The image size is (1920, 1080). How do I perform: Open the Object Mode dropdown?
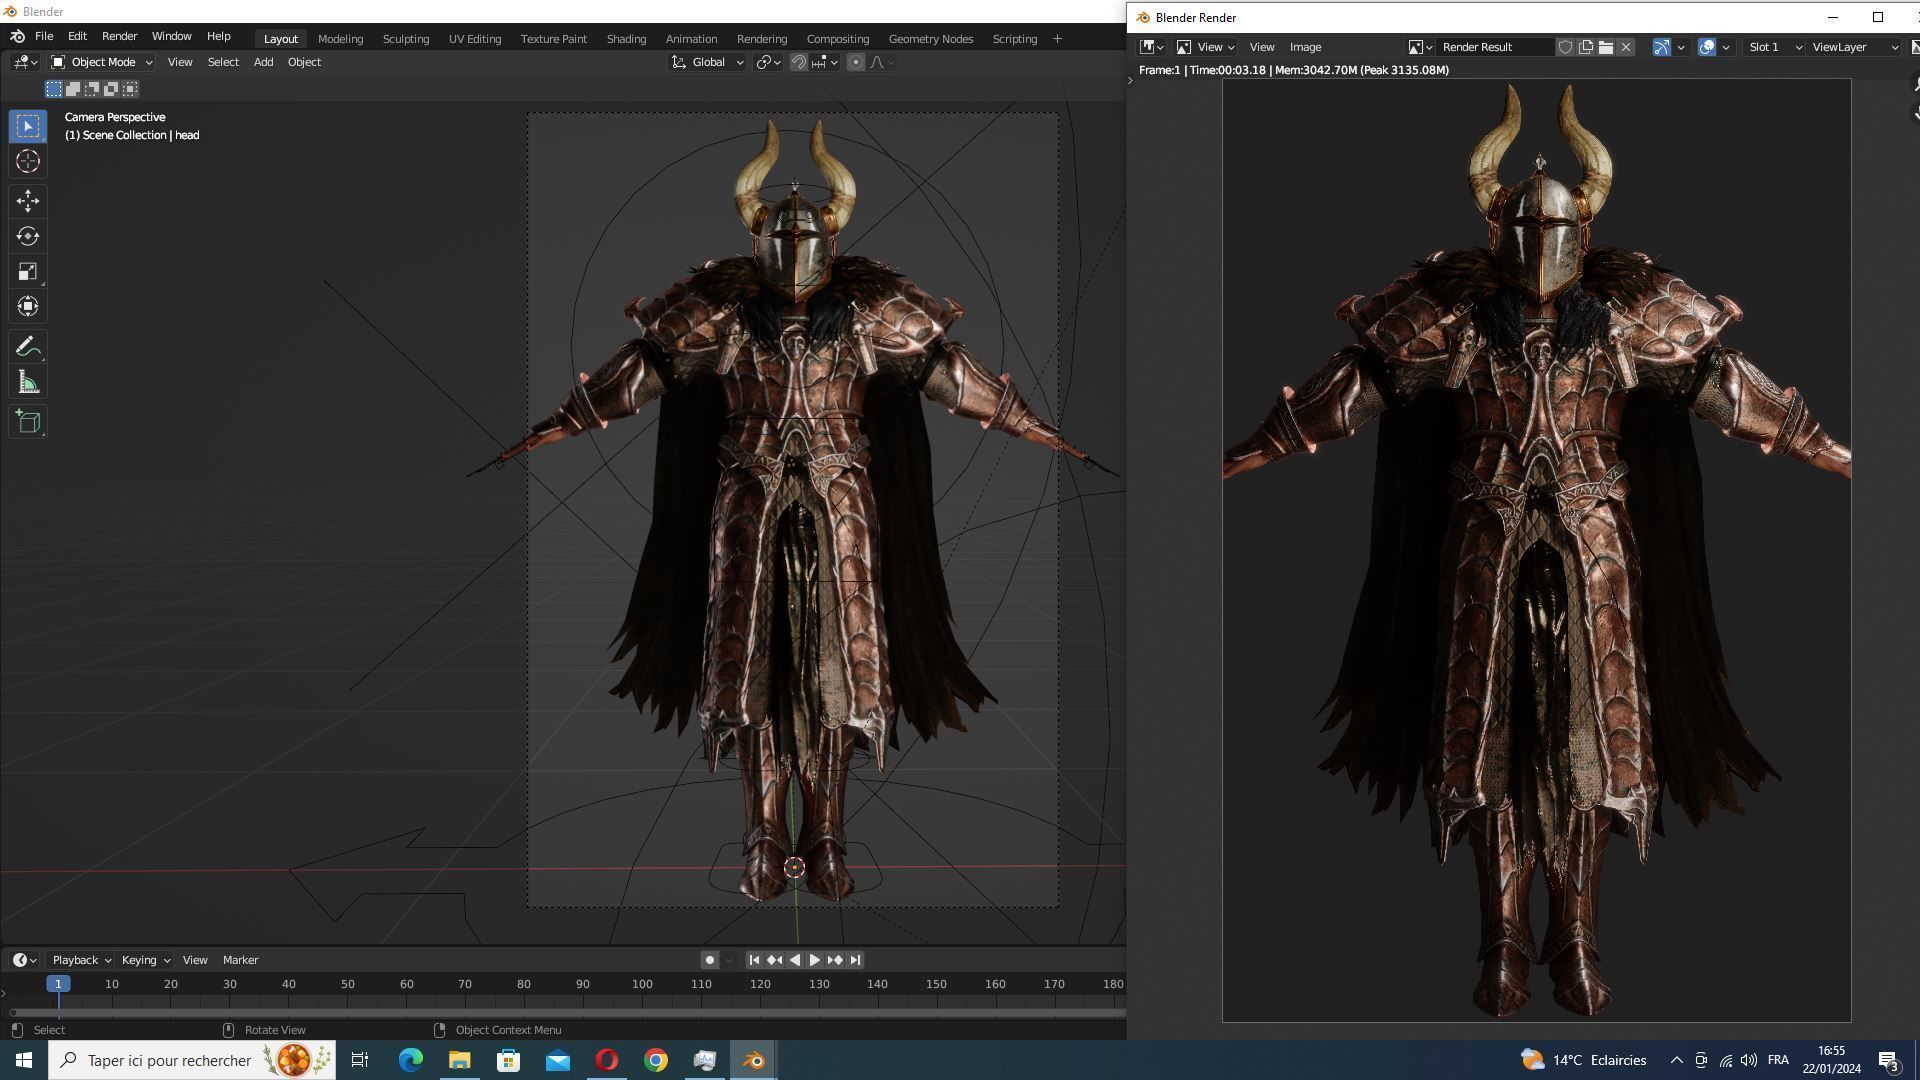tap(101, 62)
